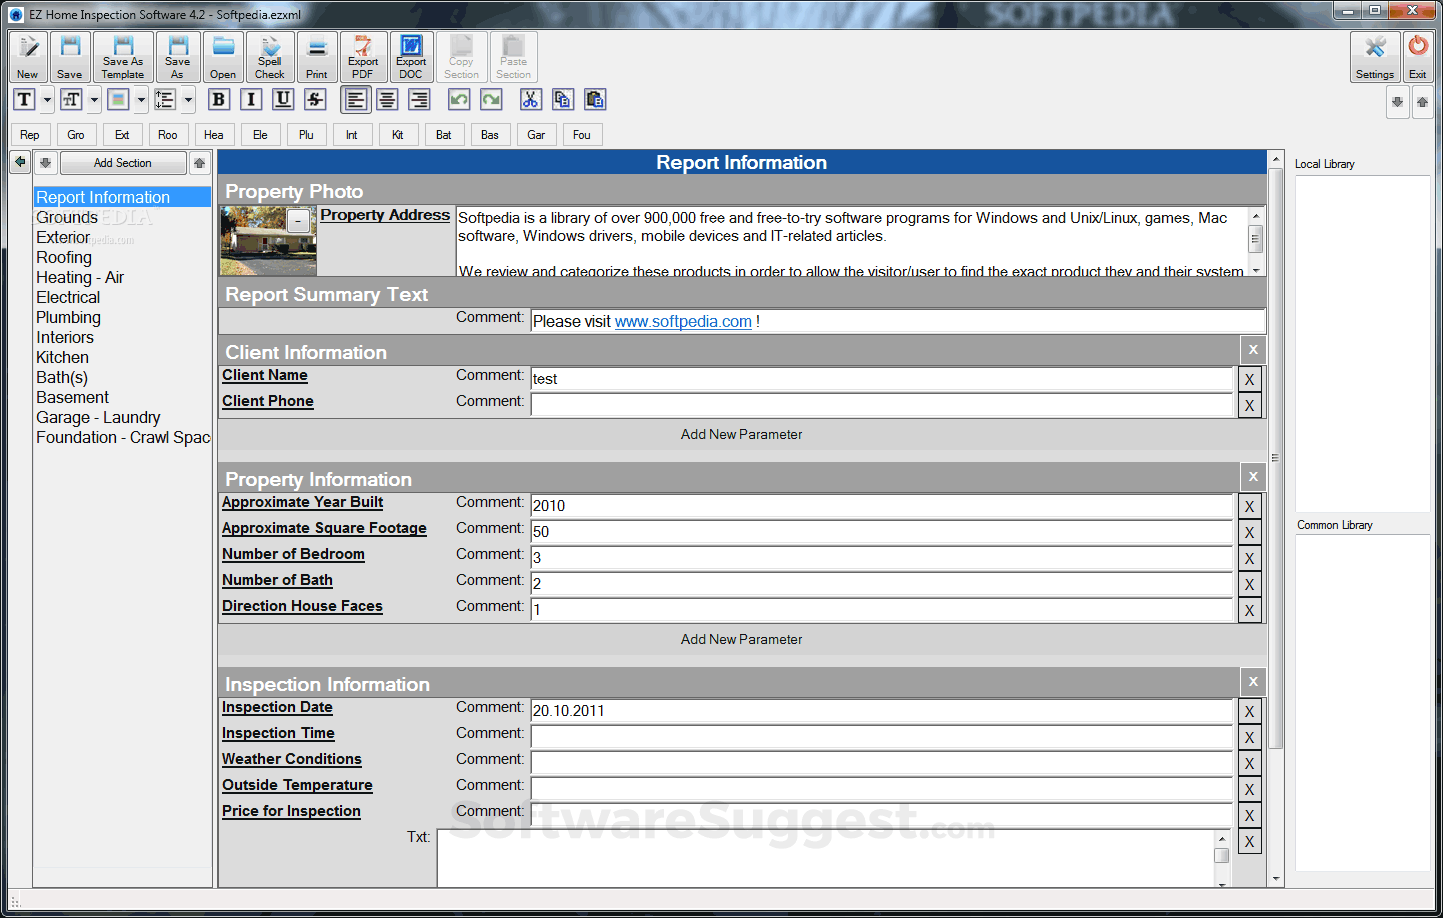Export the report to PDF
Image resolution: width=1443 pixels, height=918 pixels.
tap(362, 56)
